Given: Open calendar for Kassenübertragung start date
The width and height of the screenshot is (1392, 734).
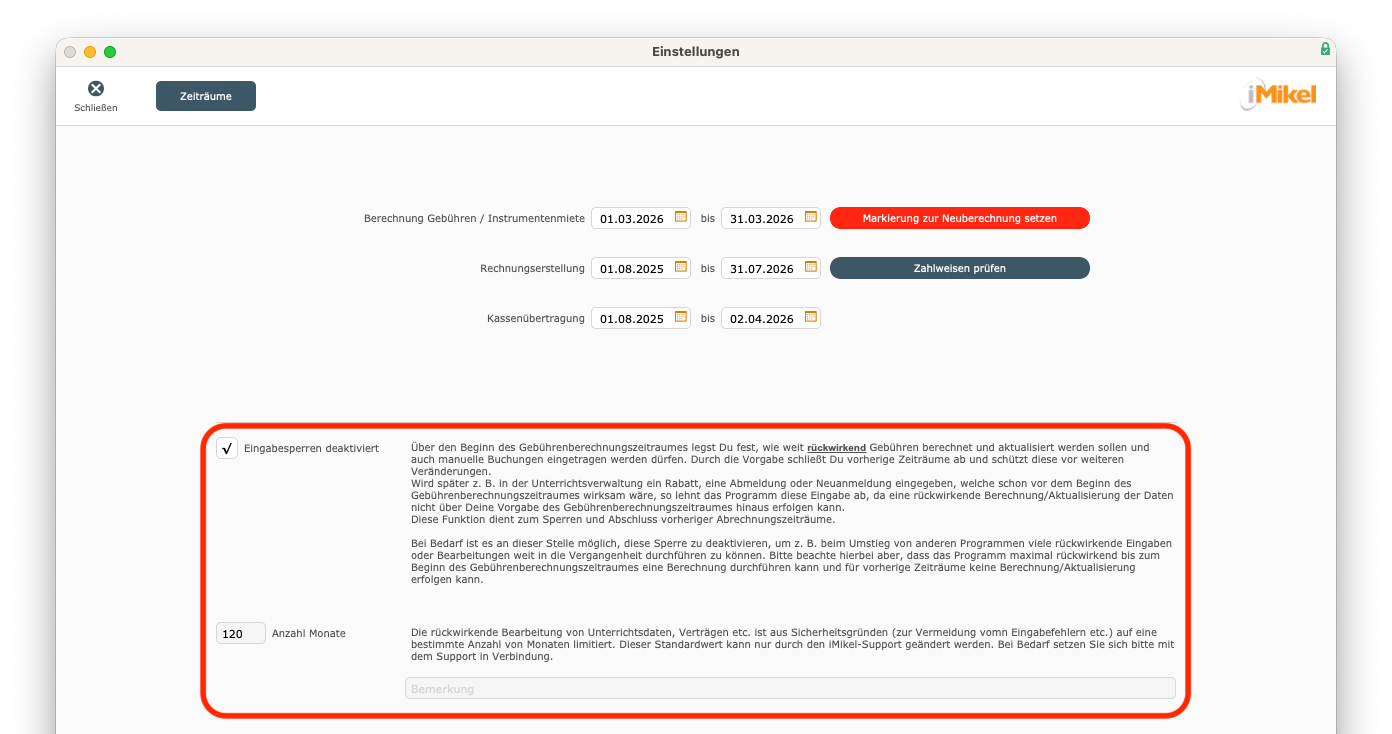Looking at the screenshot, I should pos(681,317).
